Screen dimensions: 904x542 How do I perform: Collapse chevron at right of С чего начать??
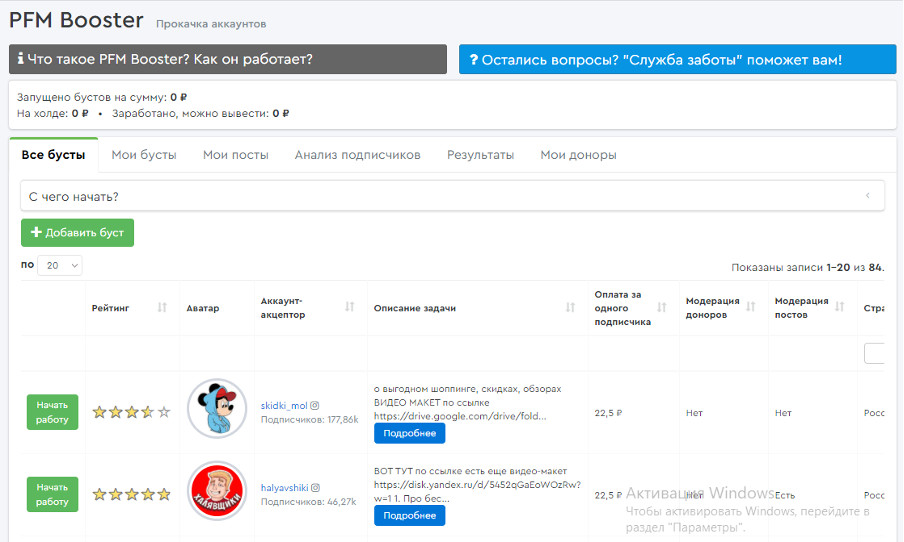click(867, 196)
